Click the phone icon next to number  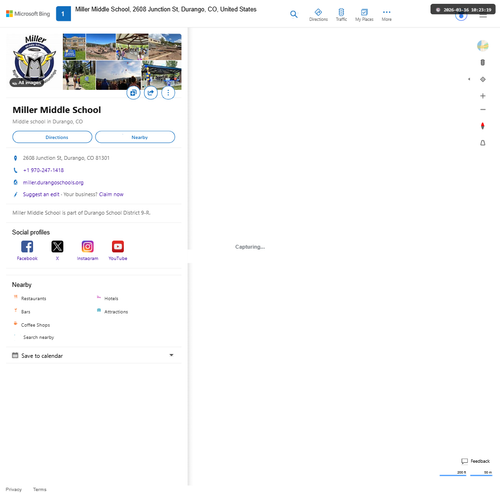coord(15,170)
